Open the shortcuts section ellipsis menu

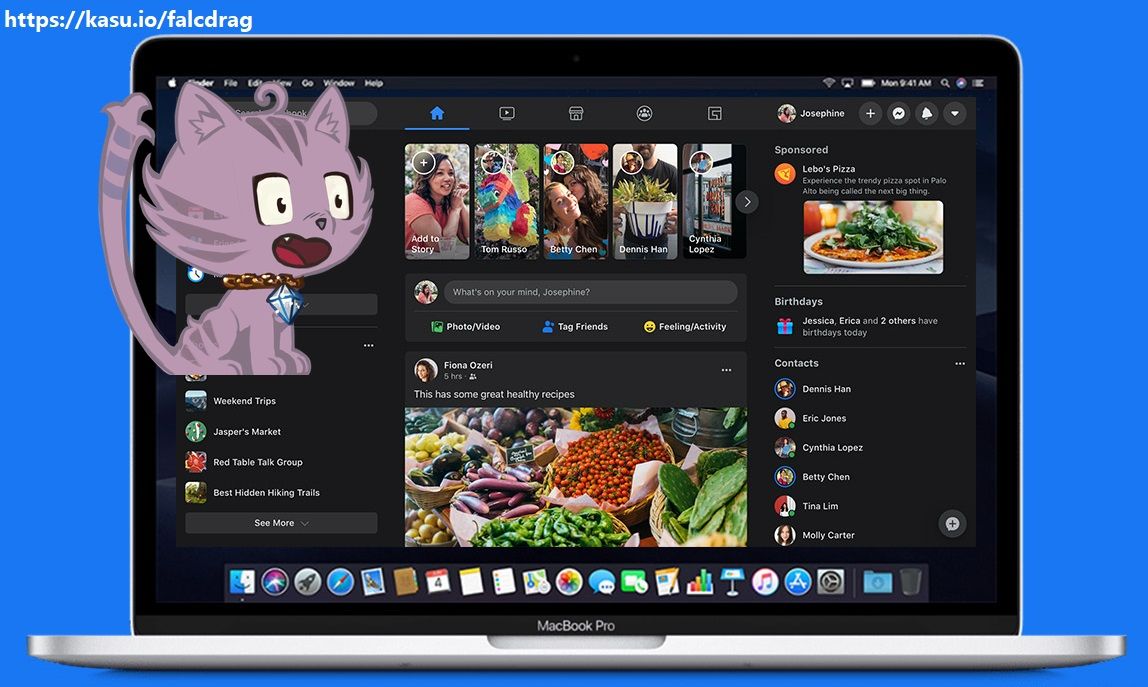(368, 345)
